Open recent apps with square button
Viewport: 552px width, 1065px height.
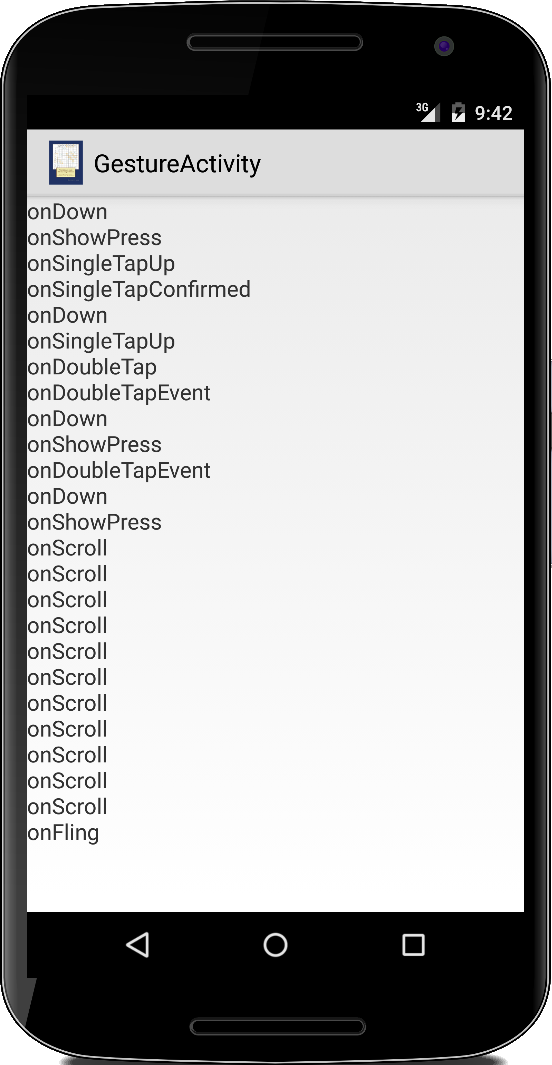[x=413, y=944]
